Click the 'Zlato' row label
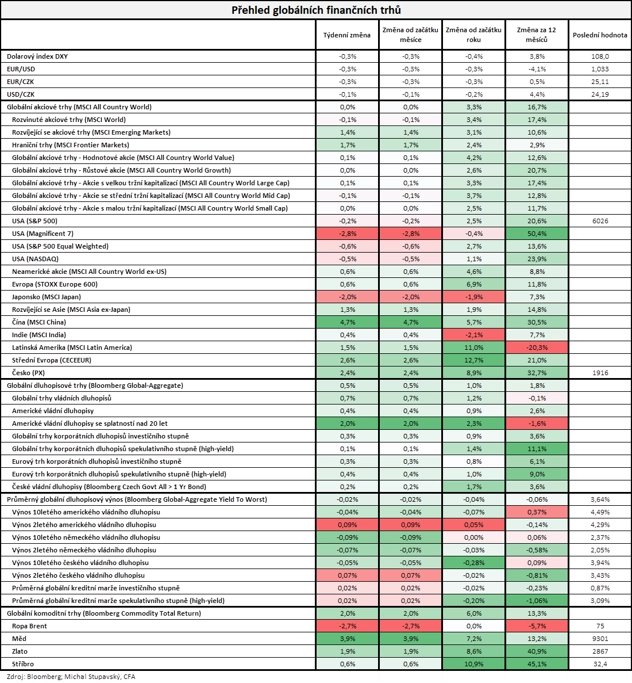 (20, 651)
